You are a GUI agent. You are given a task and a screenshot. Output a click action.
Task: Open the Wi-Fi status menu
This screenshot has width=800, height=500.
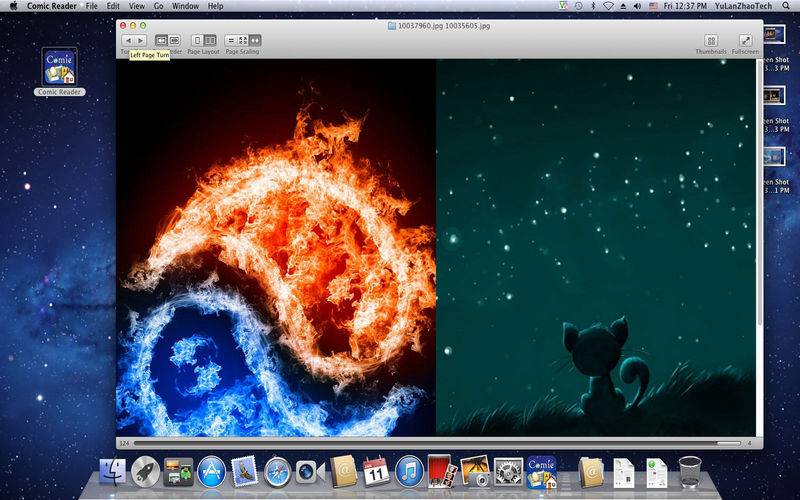[608, 6]
